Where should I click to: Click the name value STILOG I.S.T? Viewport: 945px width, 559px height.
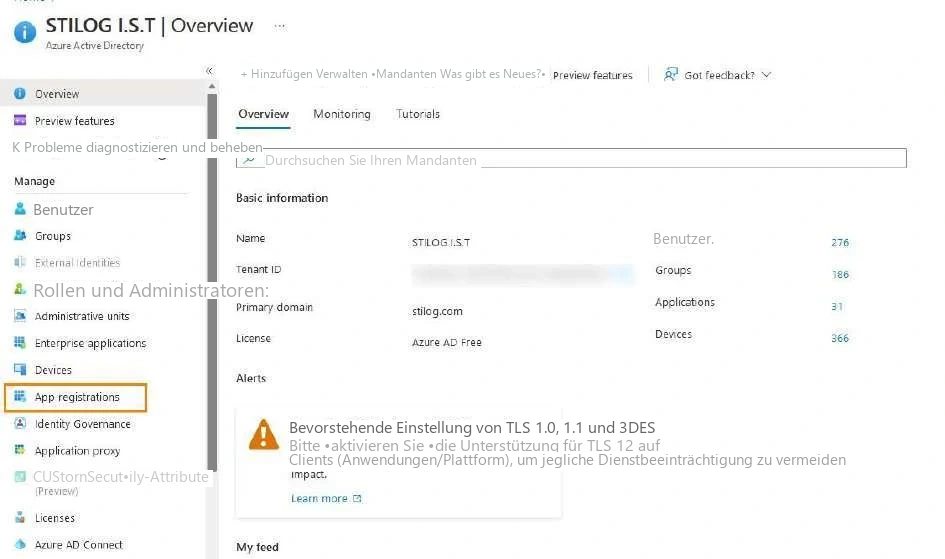coord(441,242)
